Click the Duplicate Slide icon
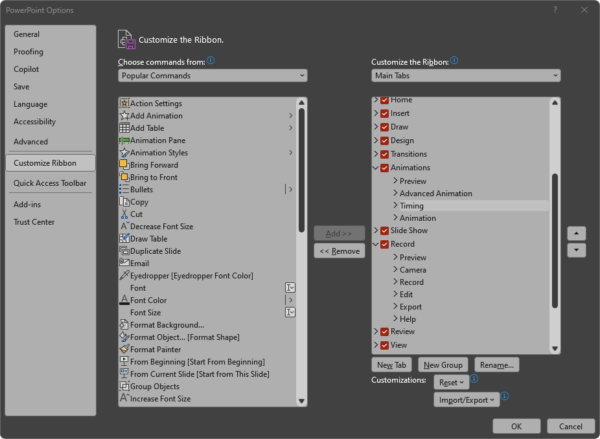Image resolution: width=600 pixels, height=439 pixels. [x=124, y=251]
